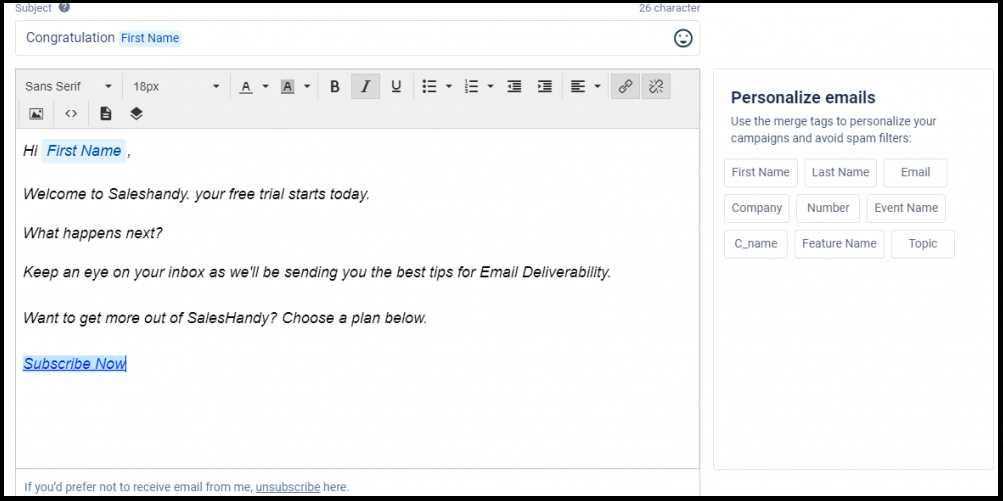Expand numbered list style dropdown arrow
1004x501 pixels.
(490, 86)
